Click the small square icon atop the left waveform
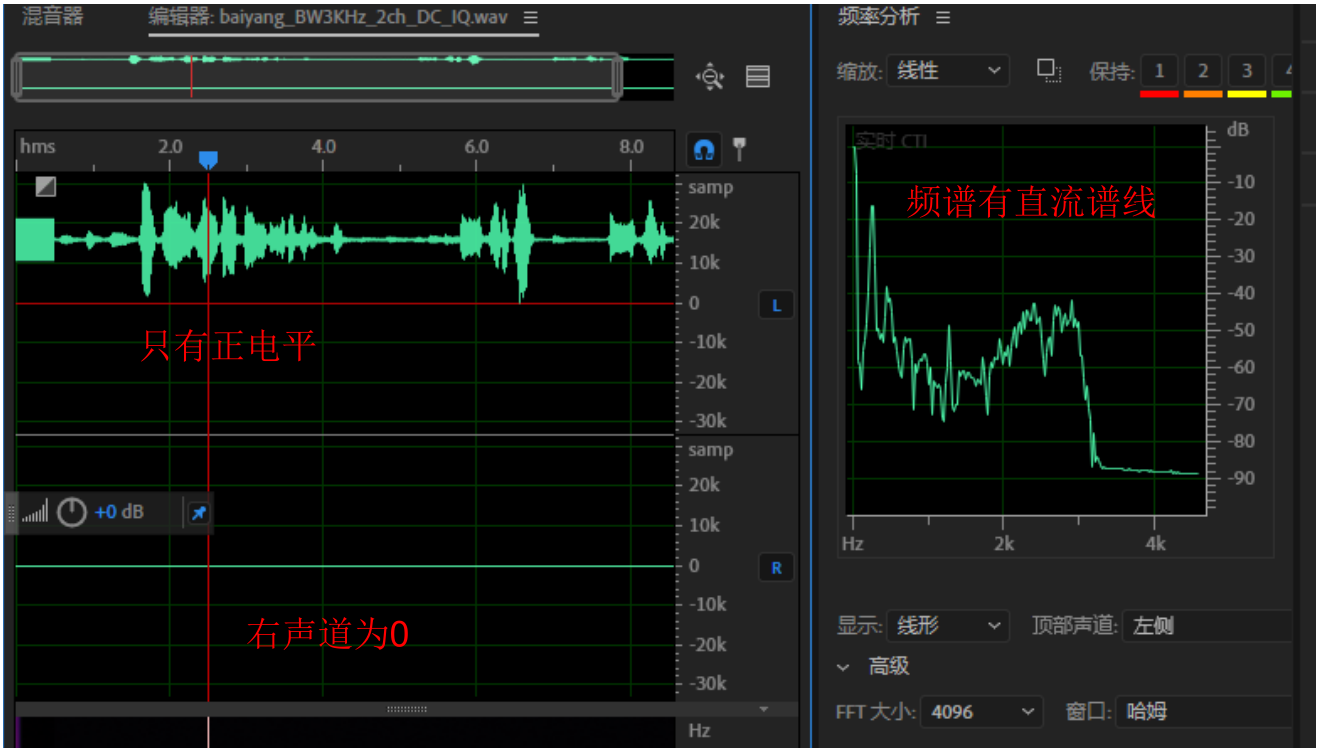This screenshot has height=748, width=1318. pos(45,186)
